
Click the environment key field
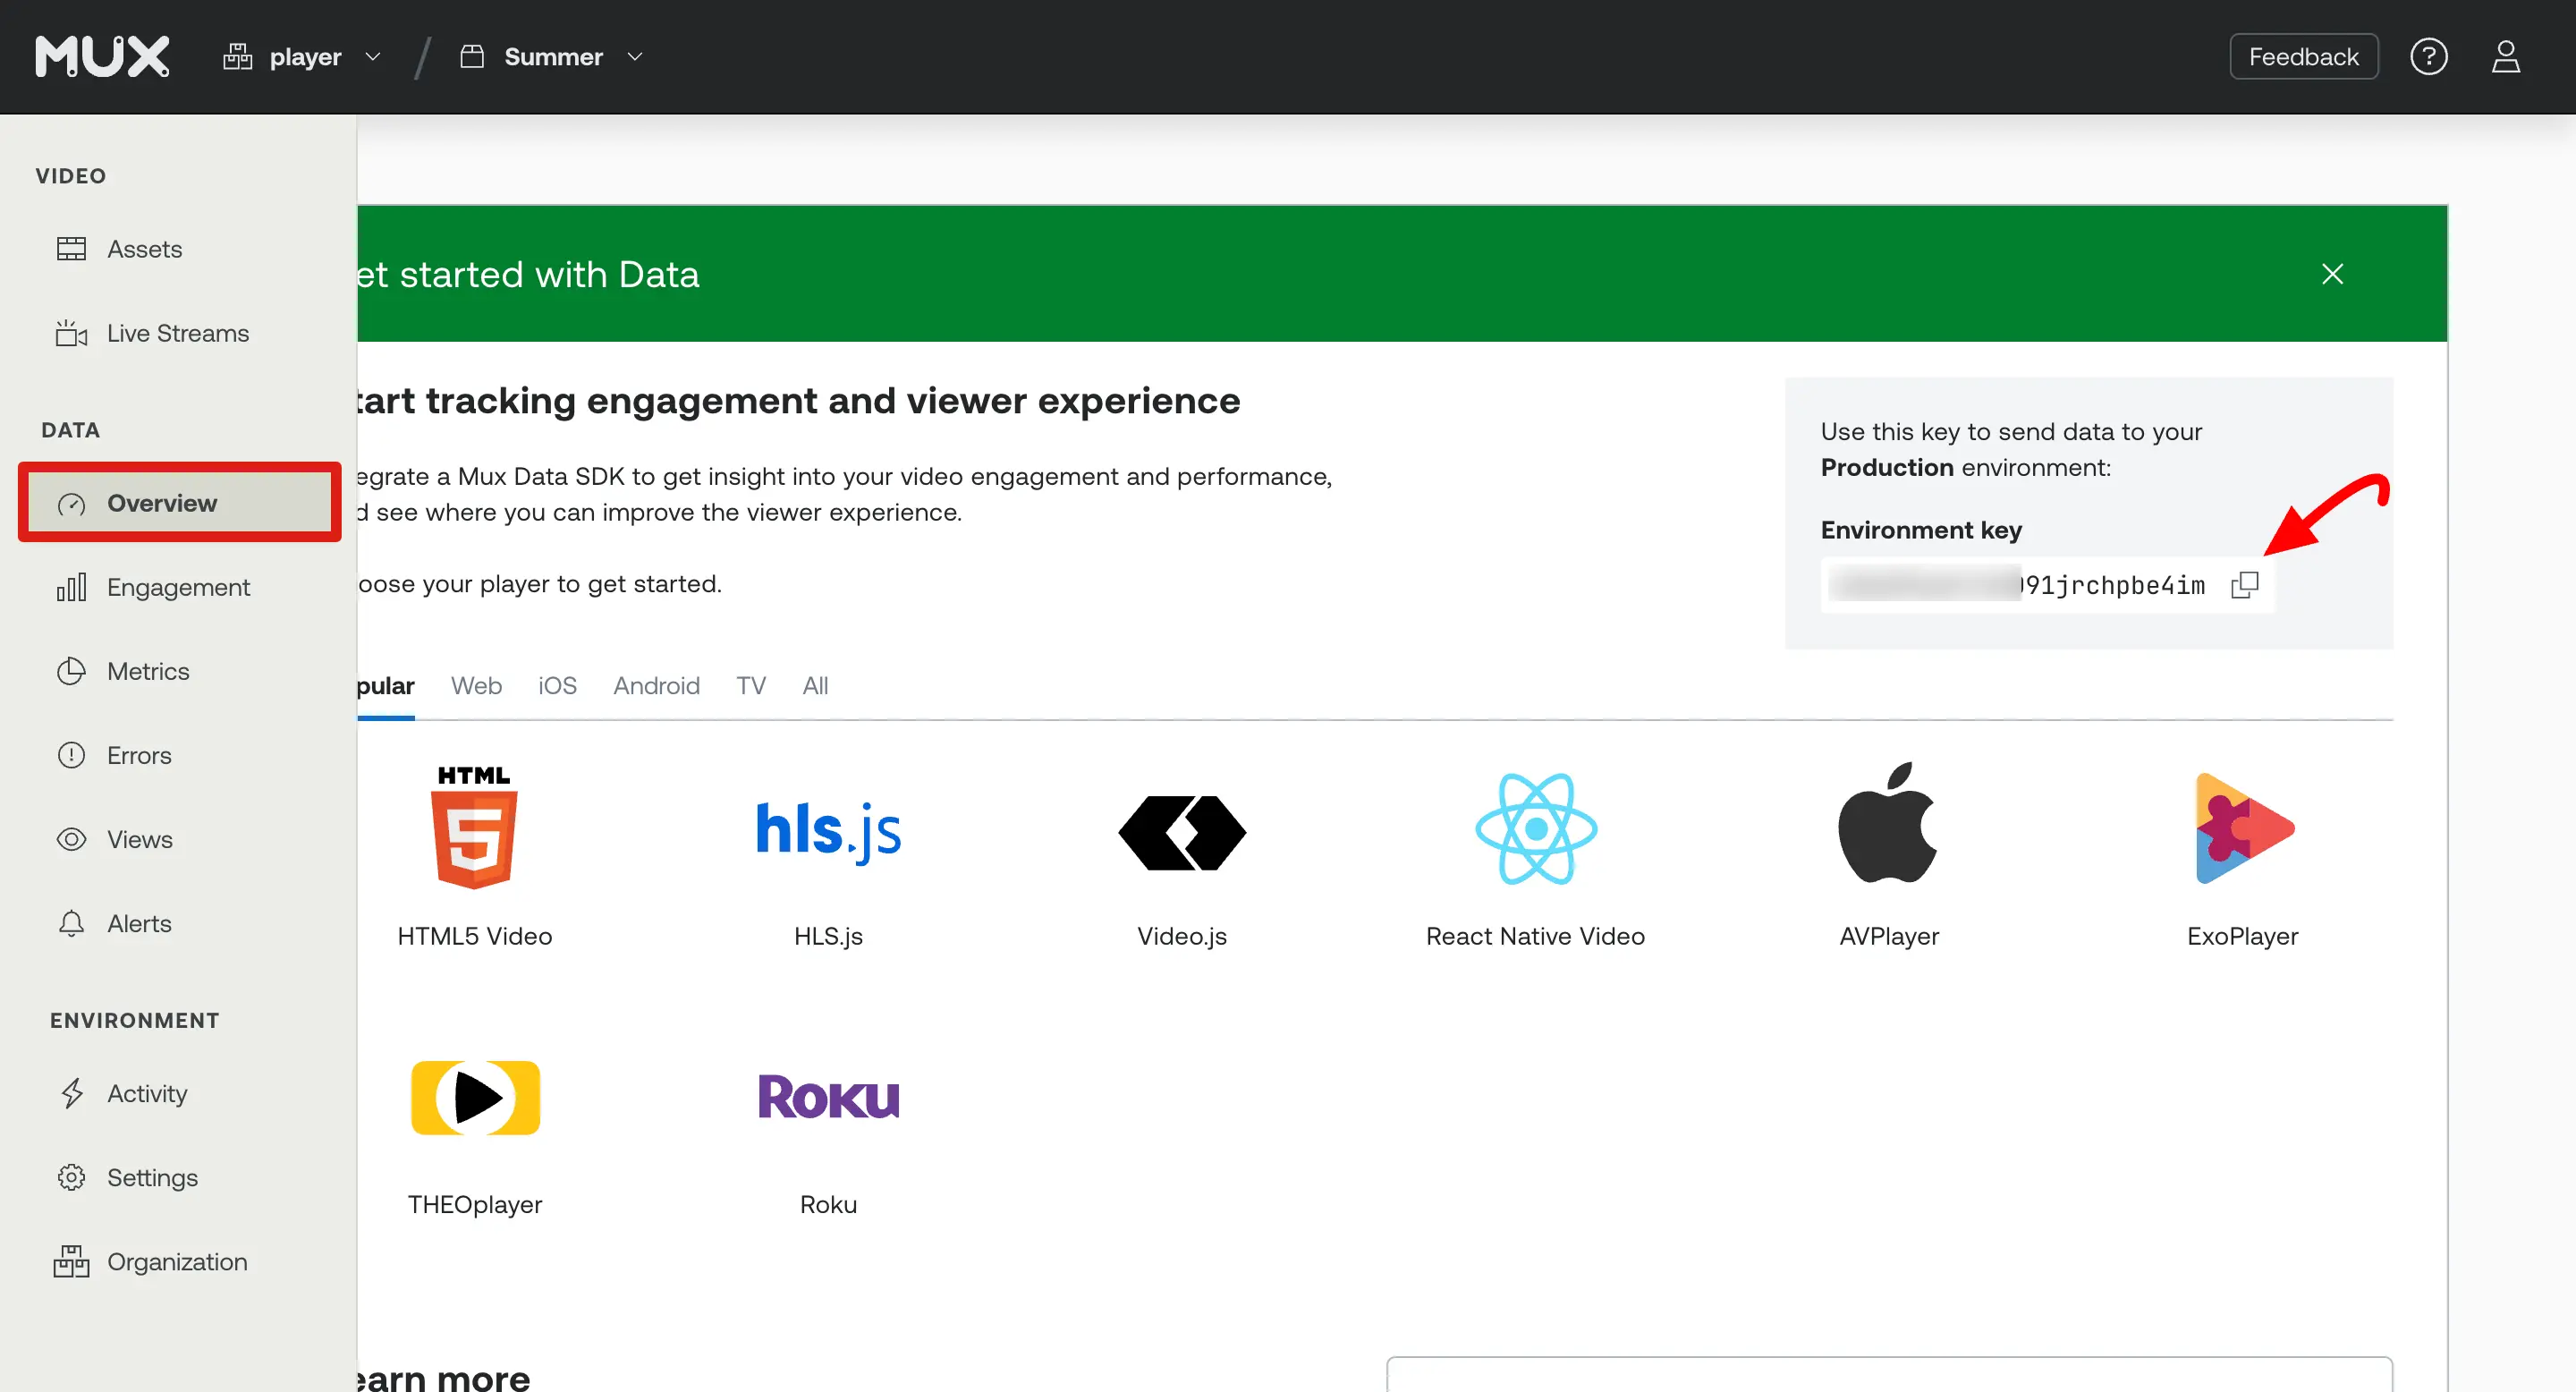coord(2047,585)
